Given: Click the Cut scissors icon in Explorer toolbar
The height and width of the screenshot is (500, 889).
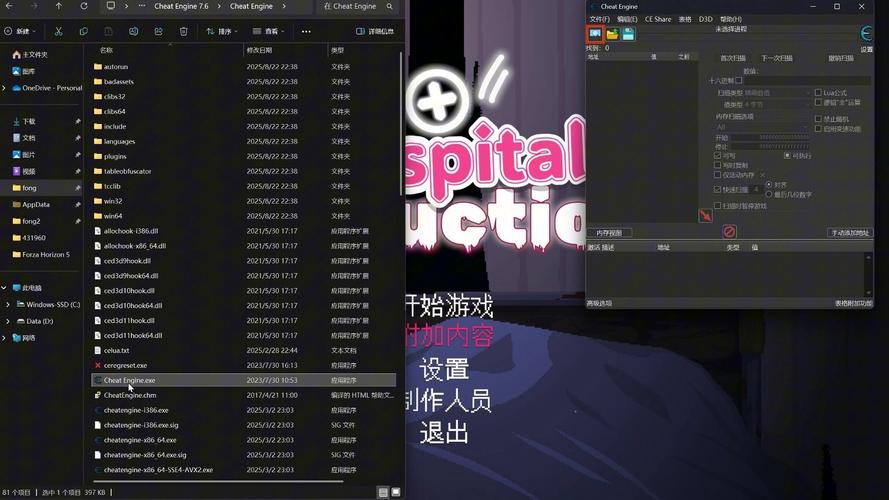Looking at the screenshot, I should coord(58,31).
